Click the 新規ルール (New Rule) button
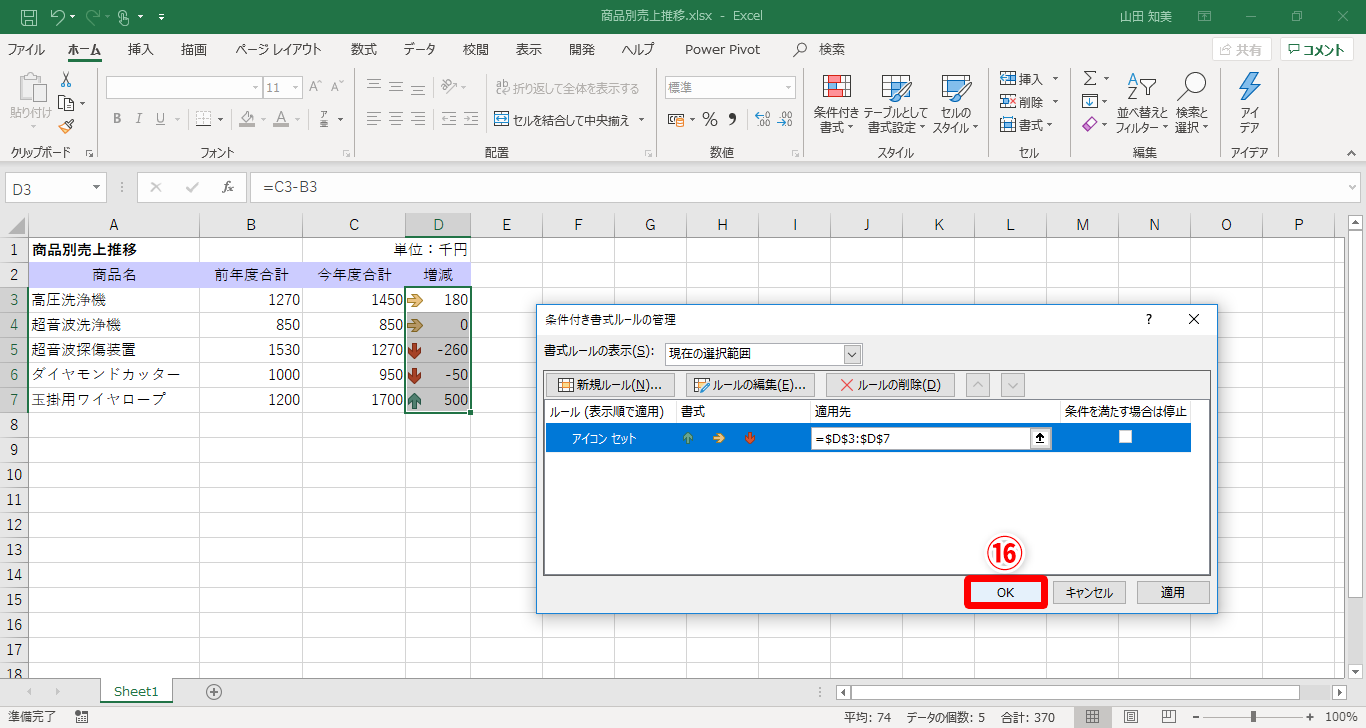The width and height of the screenshot is (1366, 728). pyautogui.click(x=610, y=385)
